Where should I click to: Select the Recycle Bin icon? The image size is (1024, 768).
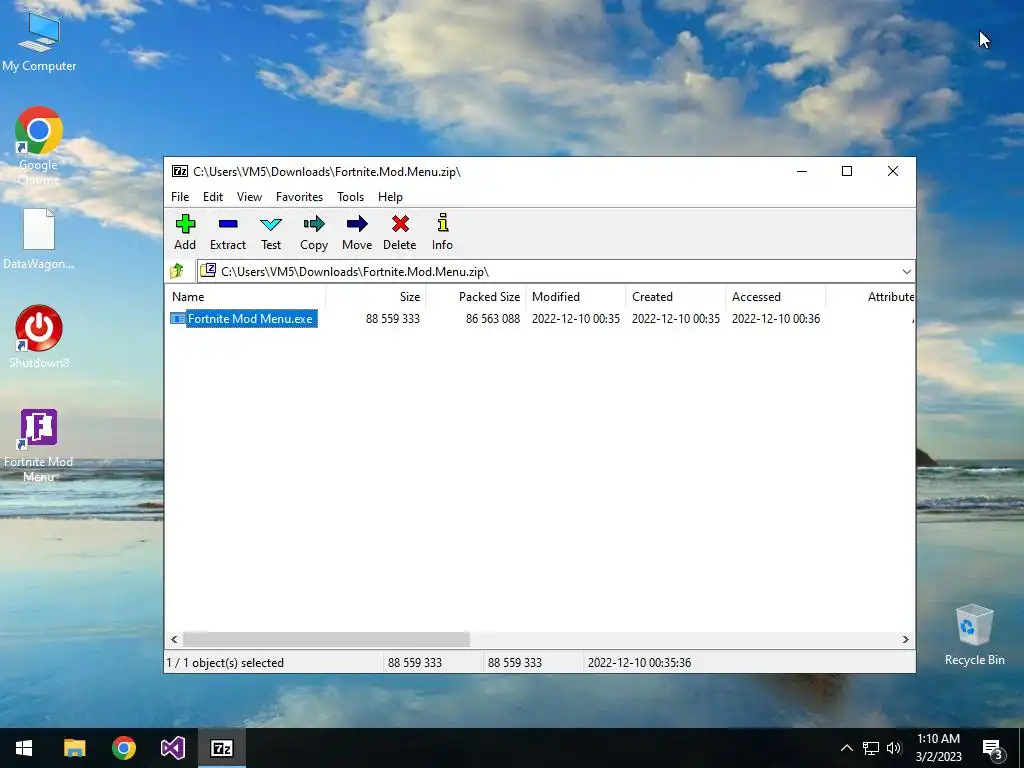pos(974,635)
